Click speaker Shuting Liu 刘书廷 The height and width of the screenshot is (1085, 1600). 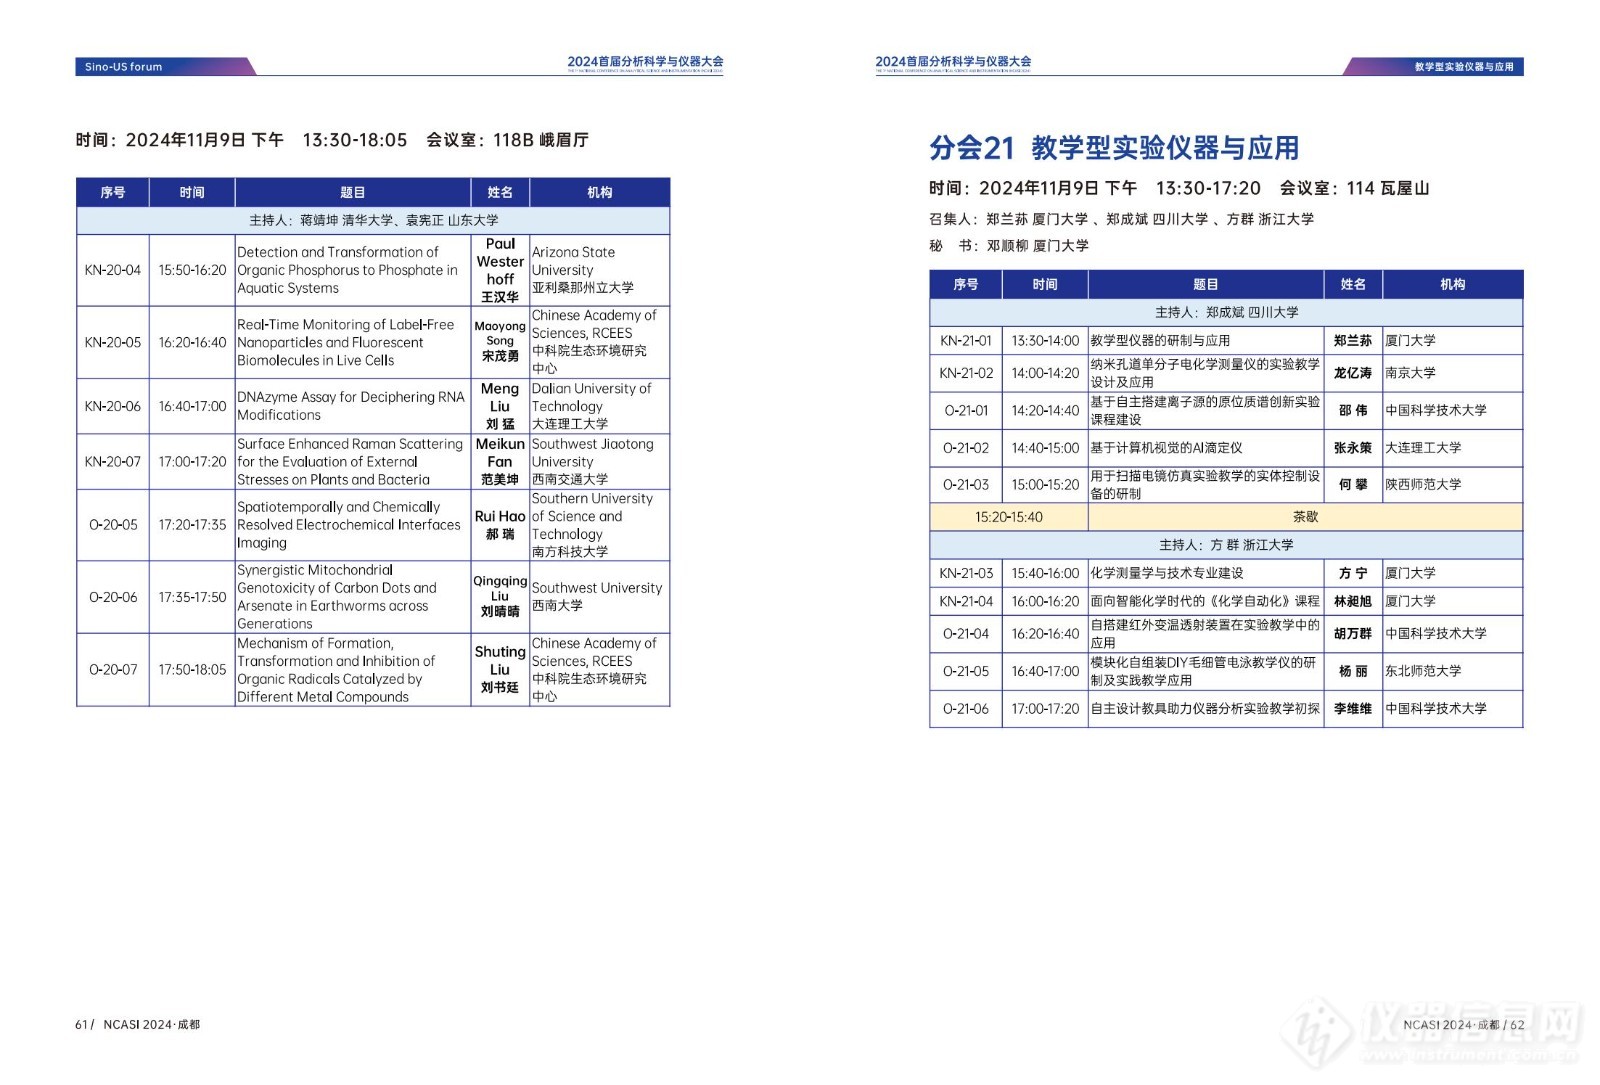coord(500,669)
